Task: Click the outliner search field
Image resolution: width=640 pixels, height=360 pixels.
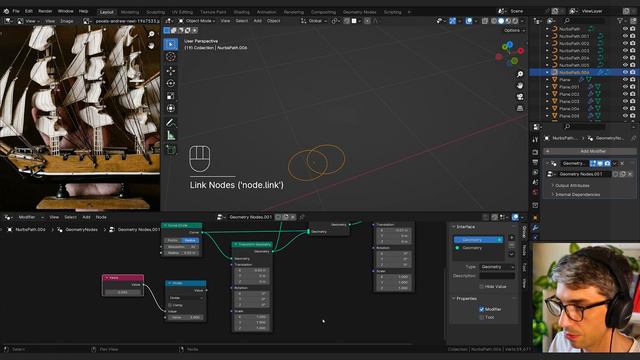Action: coord(584,20)
